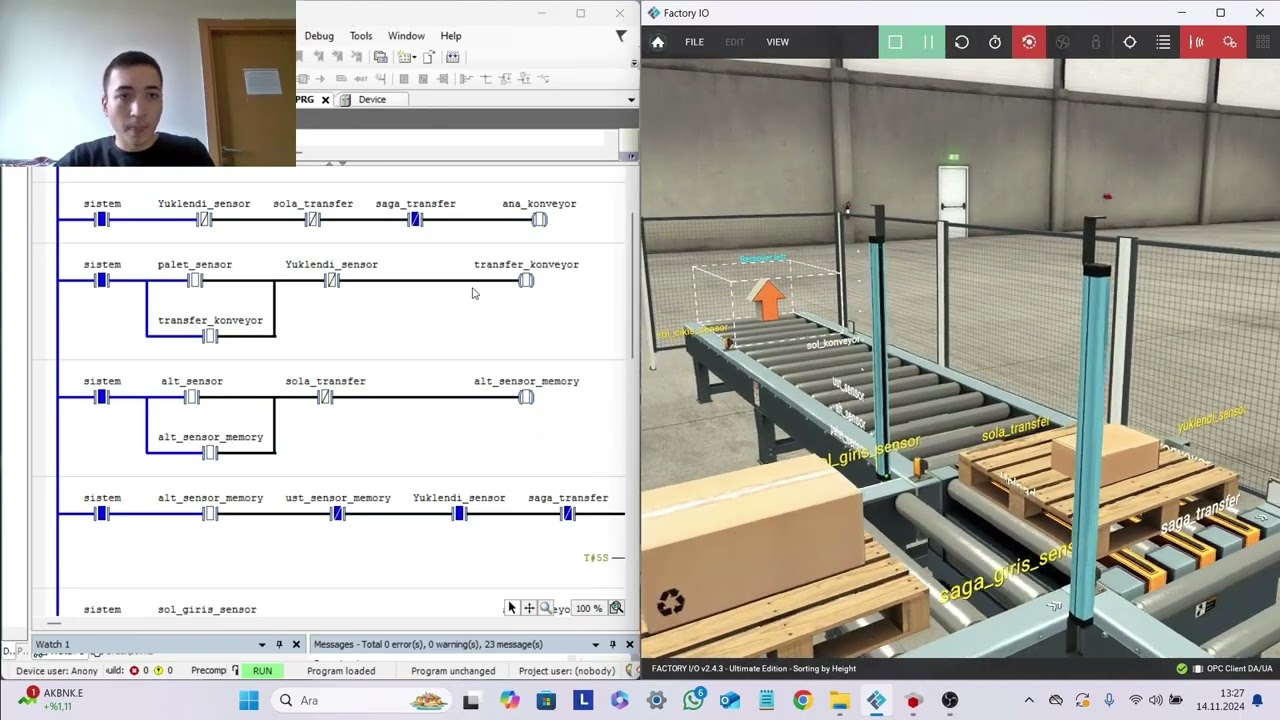The image size is (1280, 720).
Task: Select the ana_konveyor coil
Action: [539, 219]
